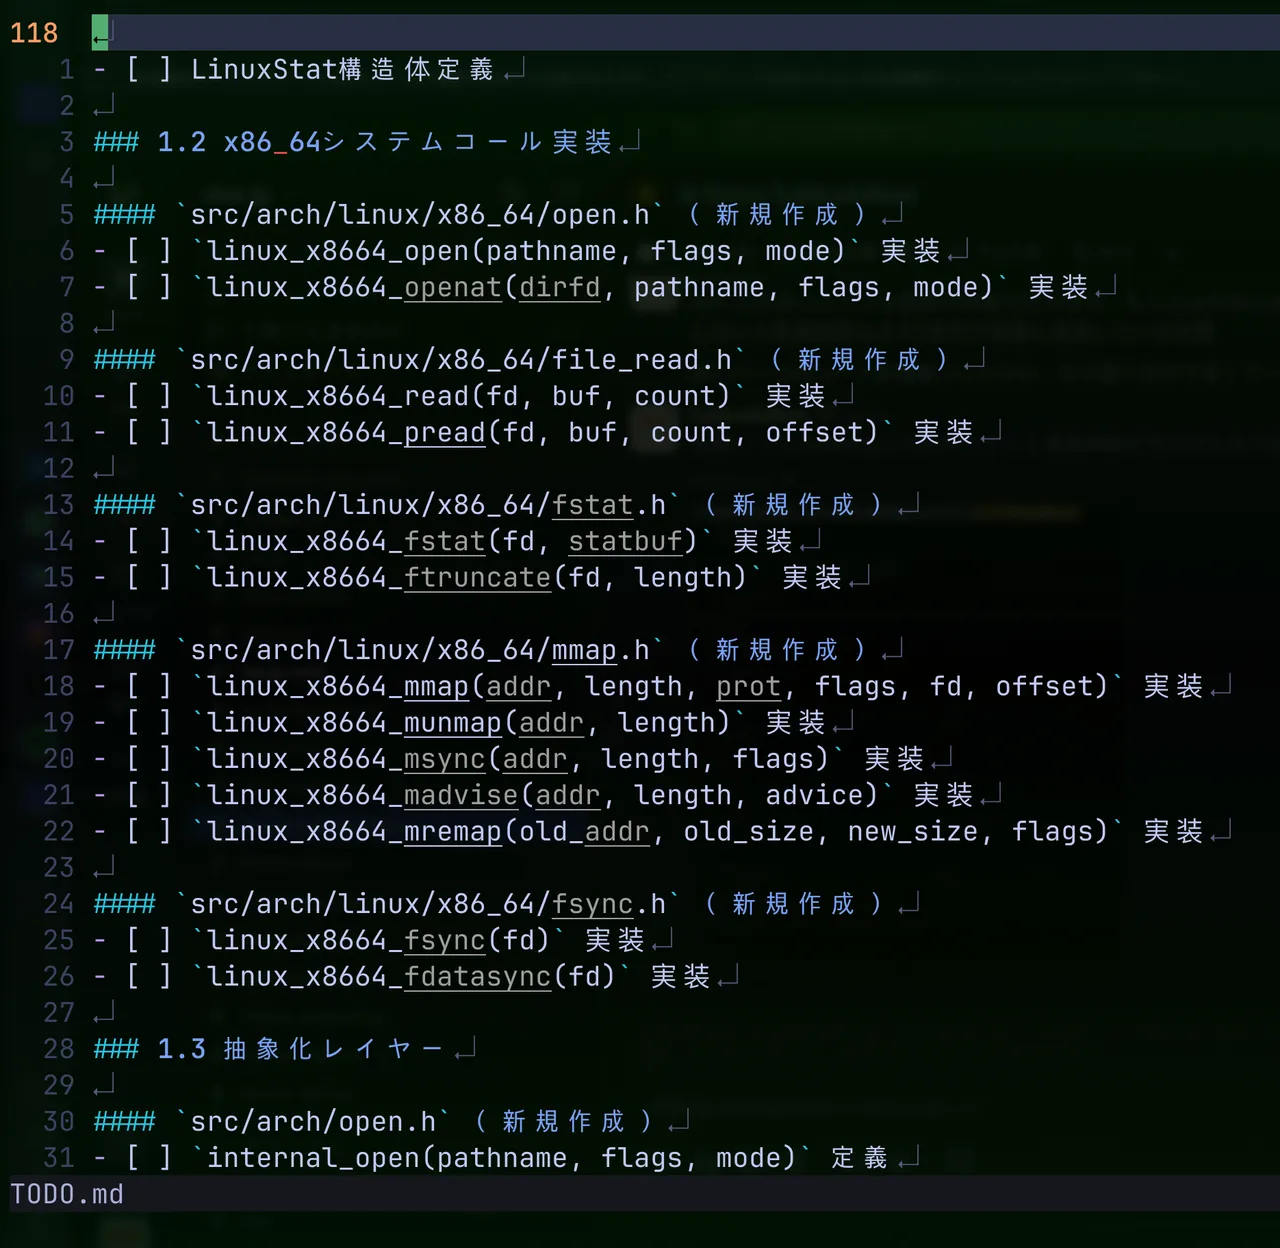Click the src/arch/linux/x86_64/open.h heading path
This screenshot has width=1280, height=1248.
[420, 215]
